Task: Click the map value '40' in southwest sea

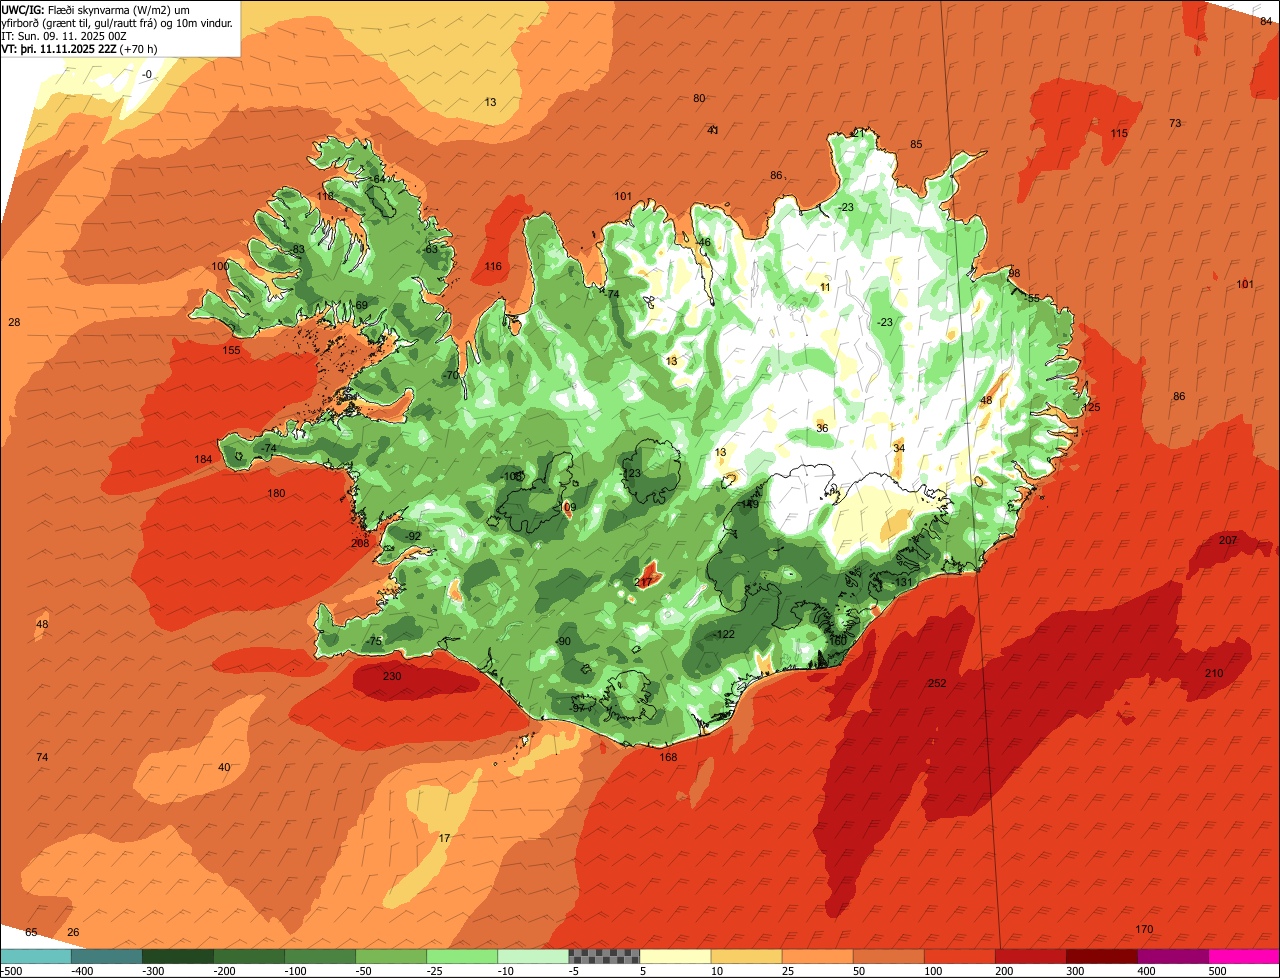Action: pyautogui.click(x=224, y=767)
